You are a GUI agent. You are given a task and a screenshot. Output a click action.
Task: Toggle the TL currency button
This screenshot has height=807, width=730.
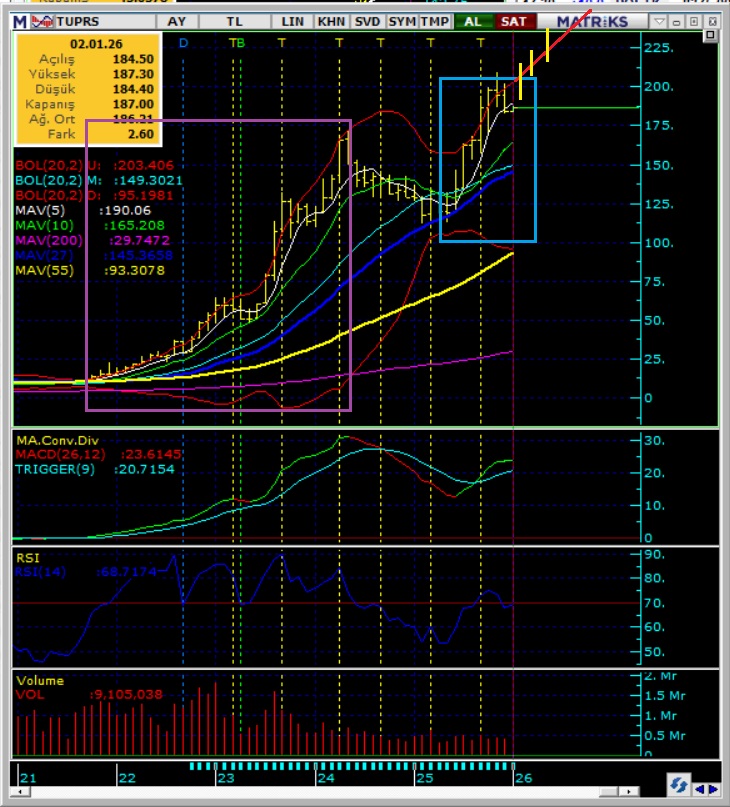click(x=234, y=21)
